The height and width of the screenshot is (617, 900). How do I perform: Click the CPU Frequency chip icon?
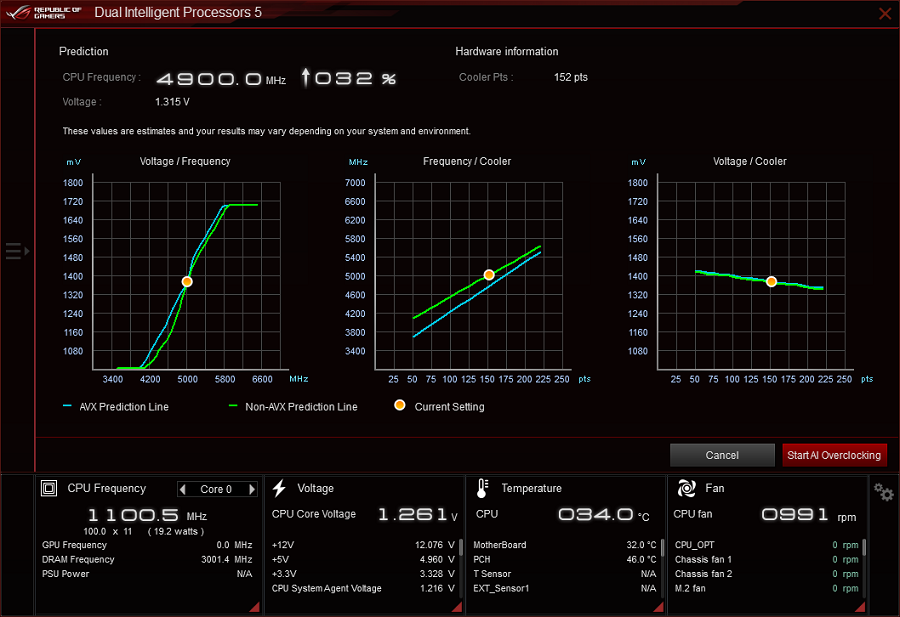click(x=49, y=488)
